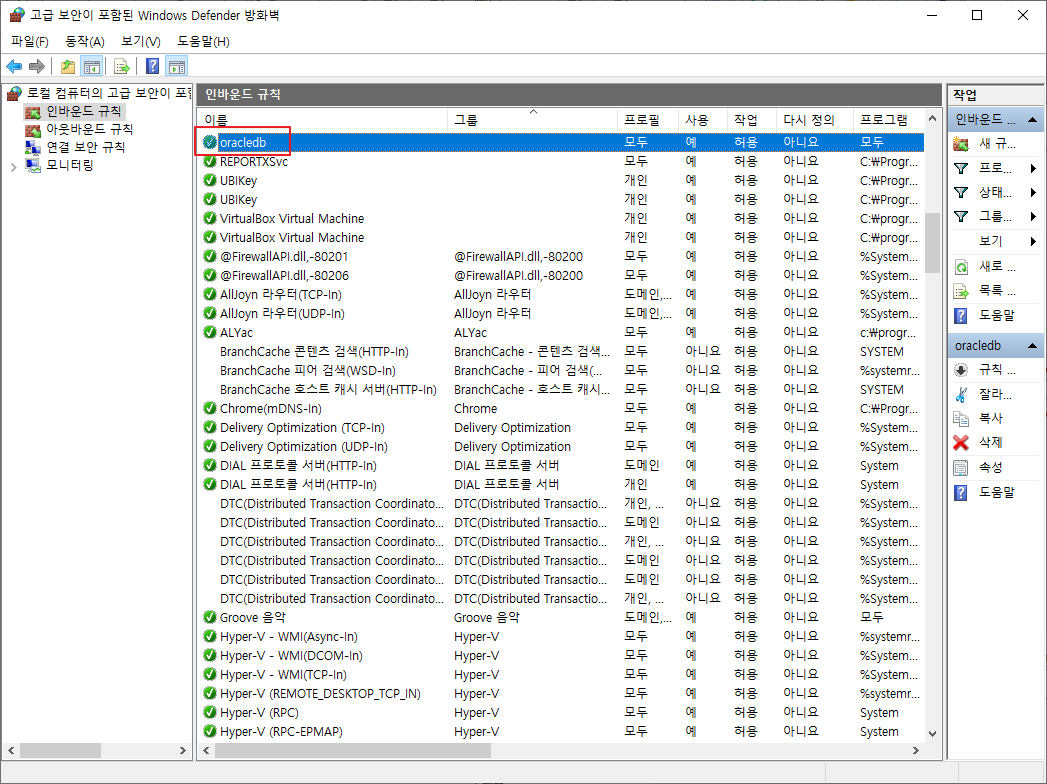The image size is (1047, 784).
Task: Click the rules list horizontal scrollbar thumb
Action: click(x=353, y=751)
